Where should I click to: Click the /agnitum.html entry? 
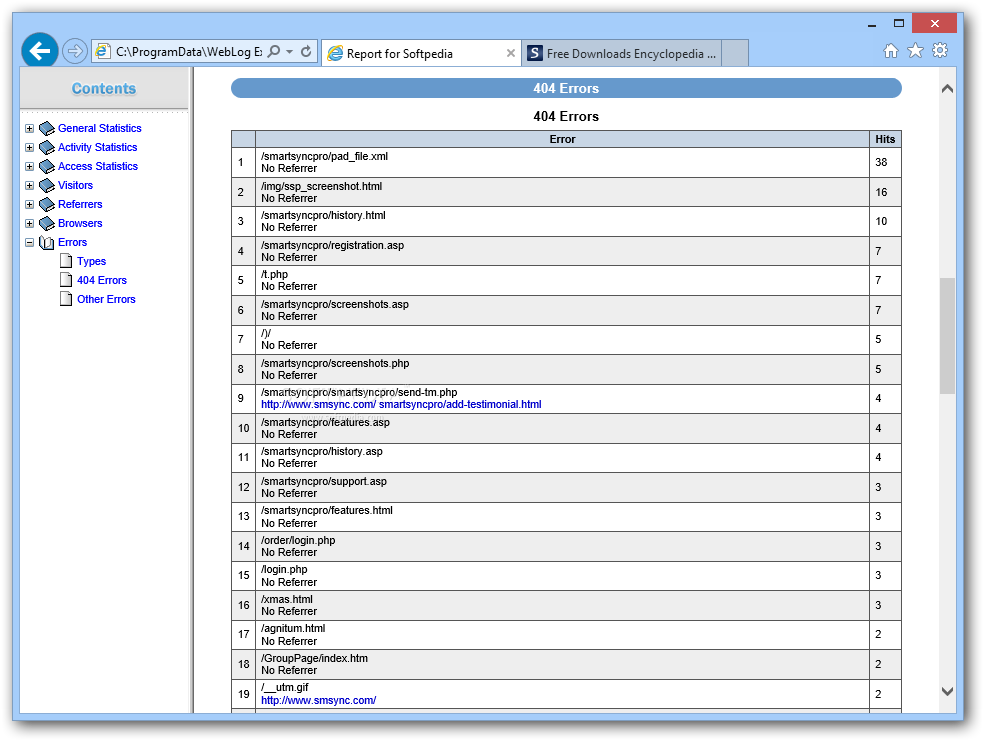[293, 628]
